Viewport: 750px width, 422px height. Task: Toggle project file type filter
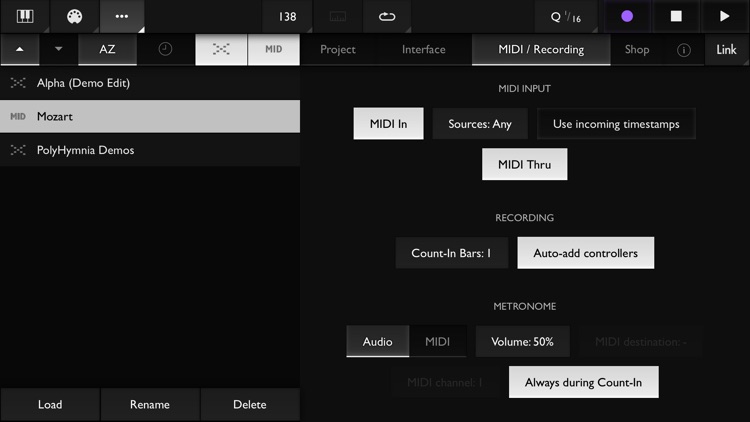coord(221,49)
